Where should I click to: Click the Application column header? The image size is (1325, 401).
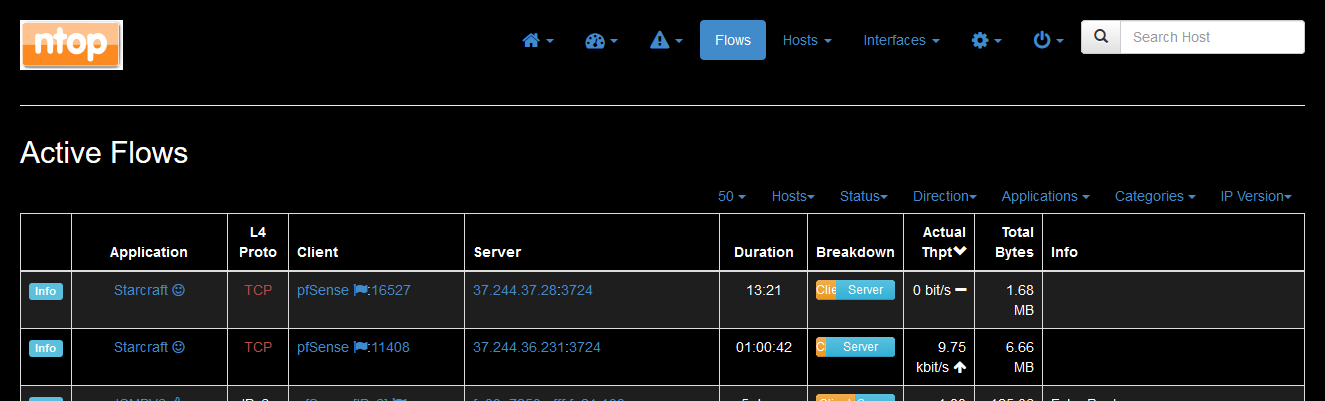click(x=149, y=252)
